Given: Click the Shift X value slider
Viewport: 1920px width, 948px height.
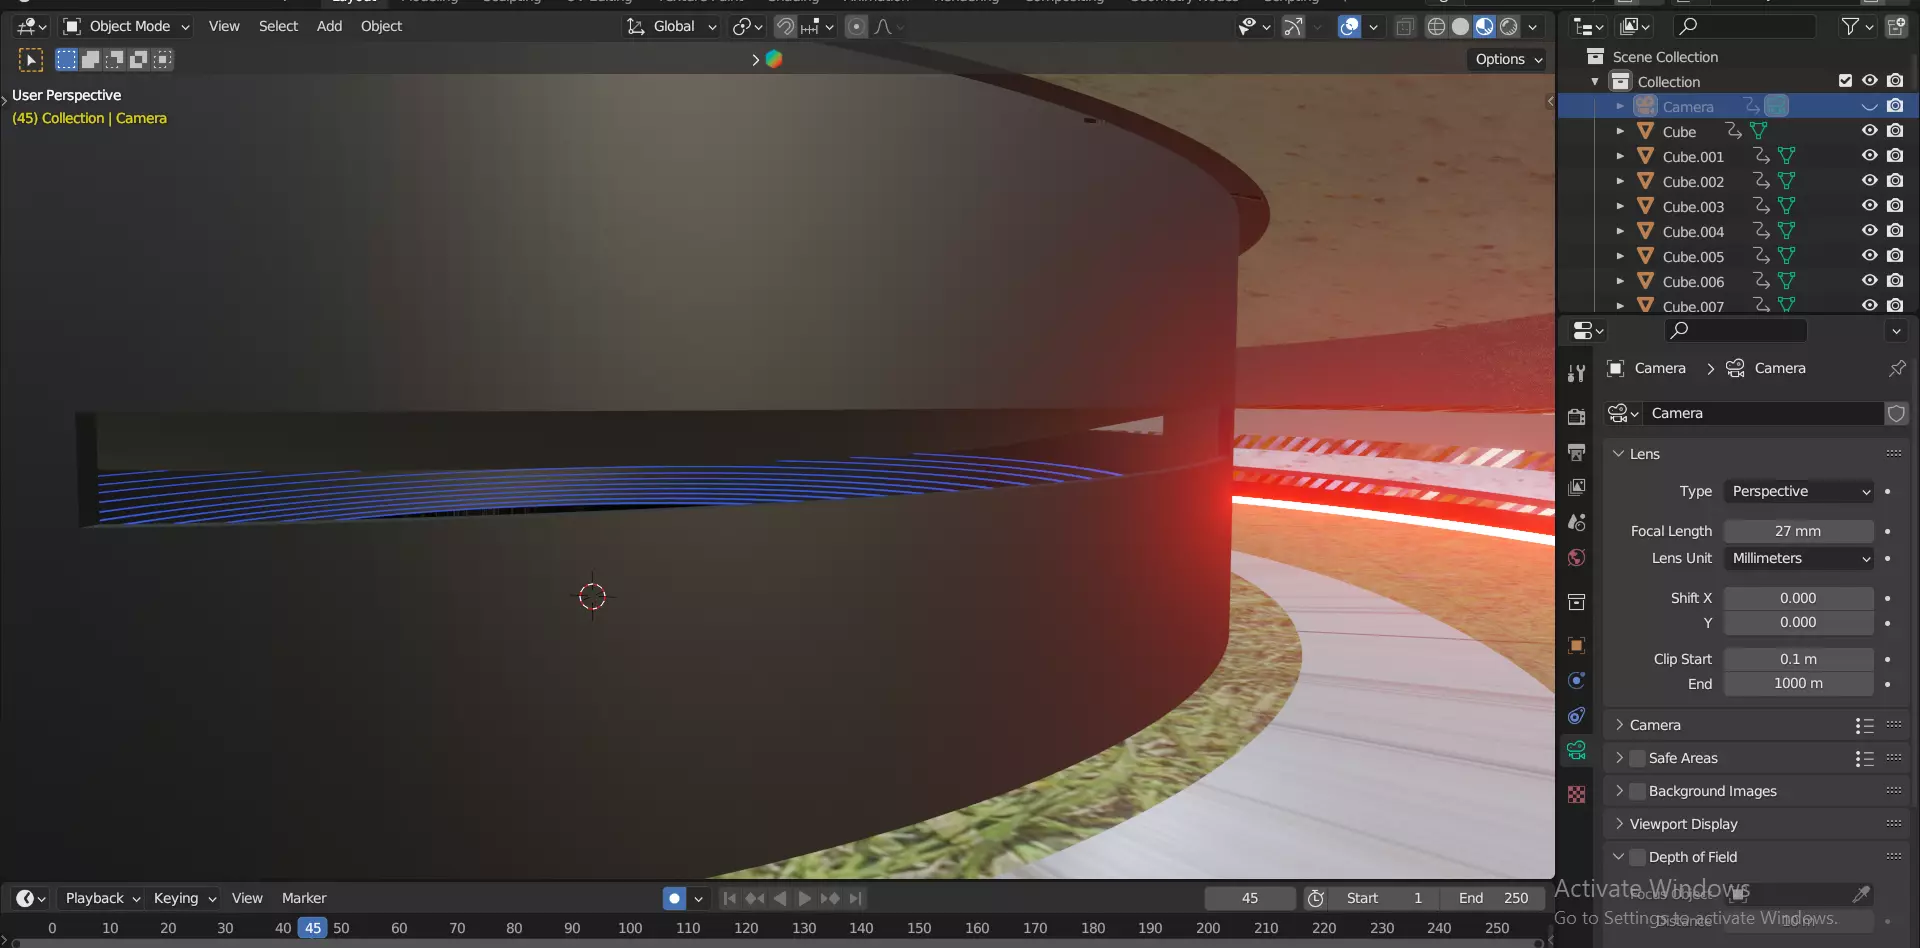Looking at the screenshot, I should click(x=1799, y=598).
